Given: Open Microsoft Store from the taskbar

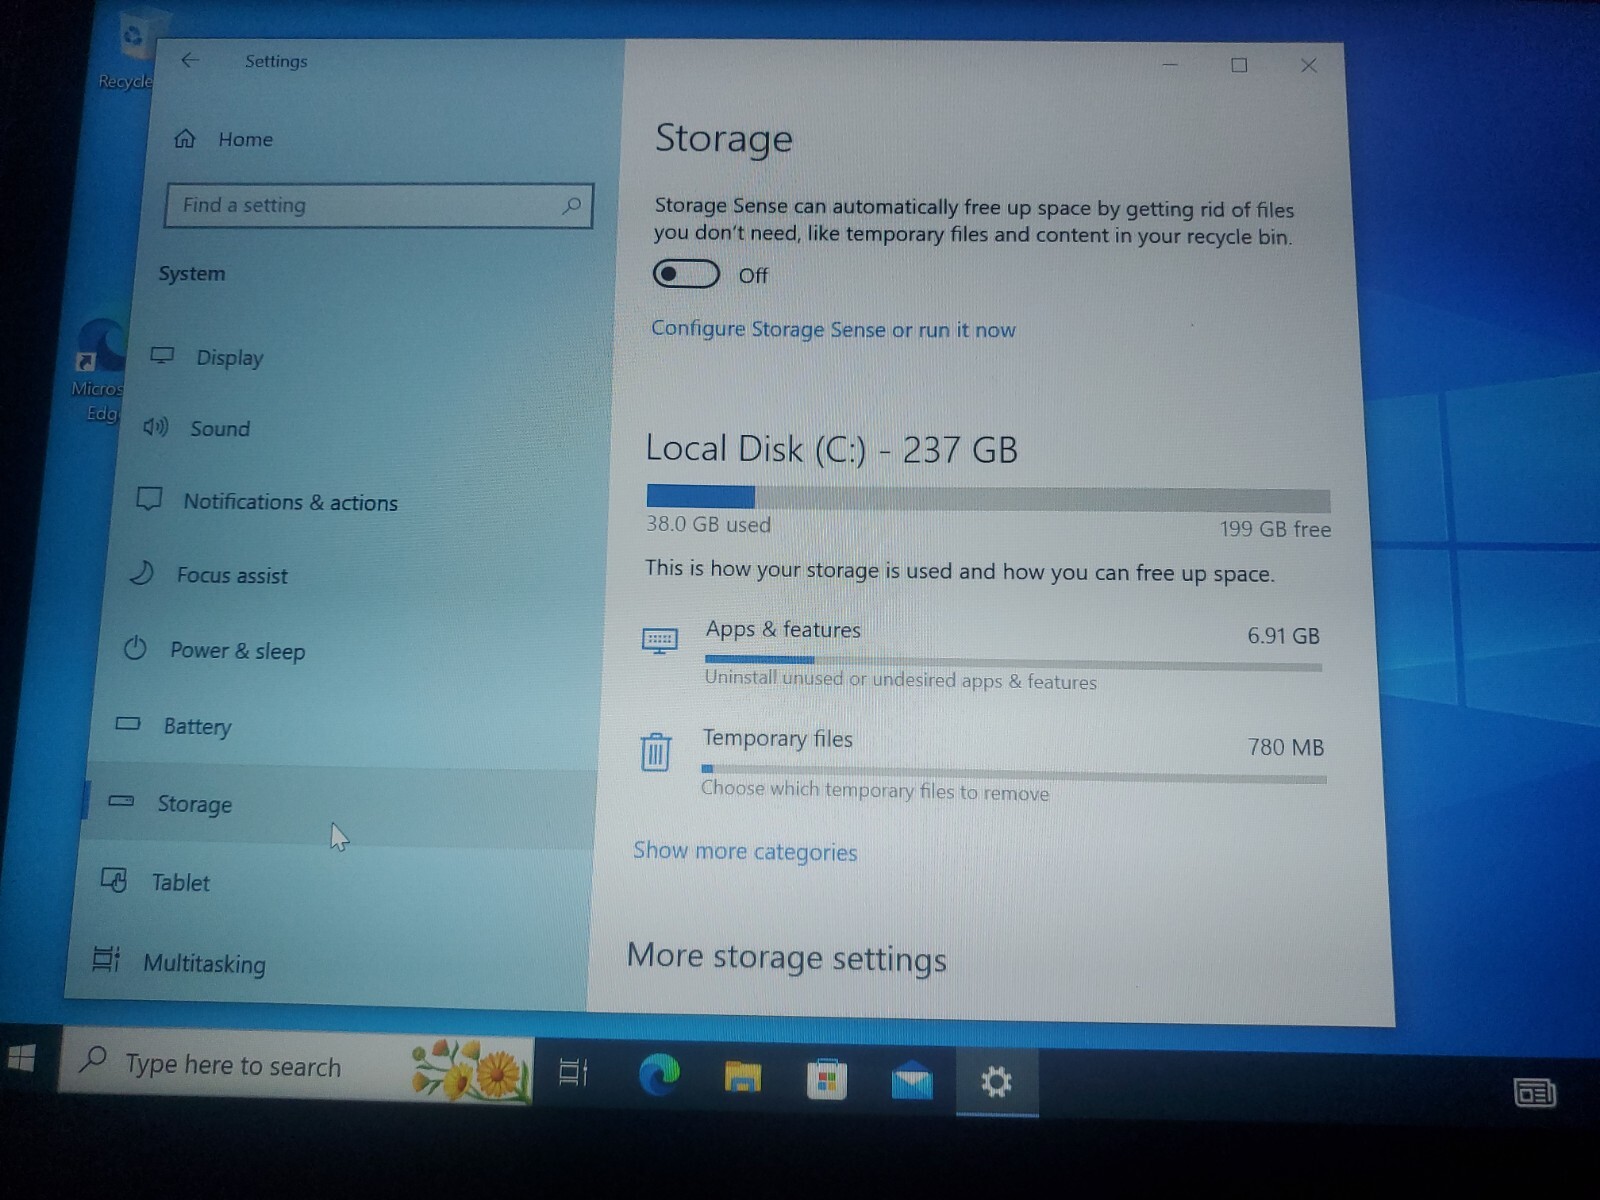Looking at the screenshot, I should coord(827,1079).
